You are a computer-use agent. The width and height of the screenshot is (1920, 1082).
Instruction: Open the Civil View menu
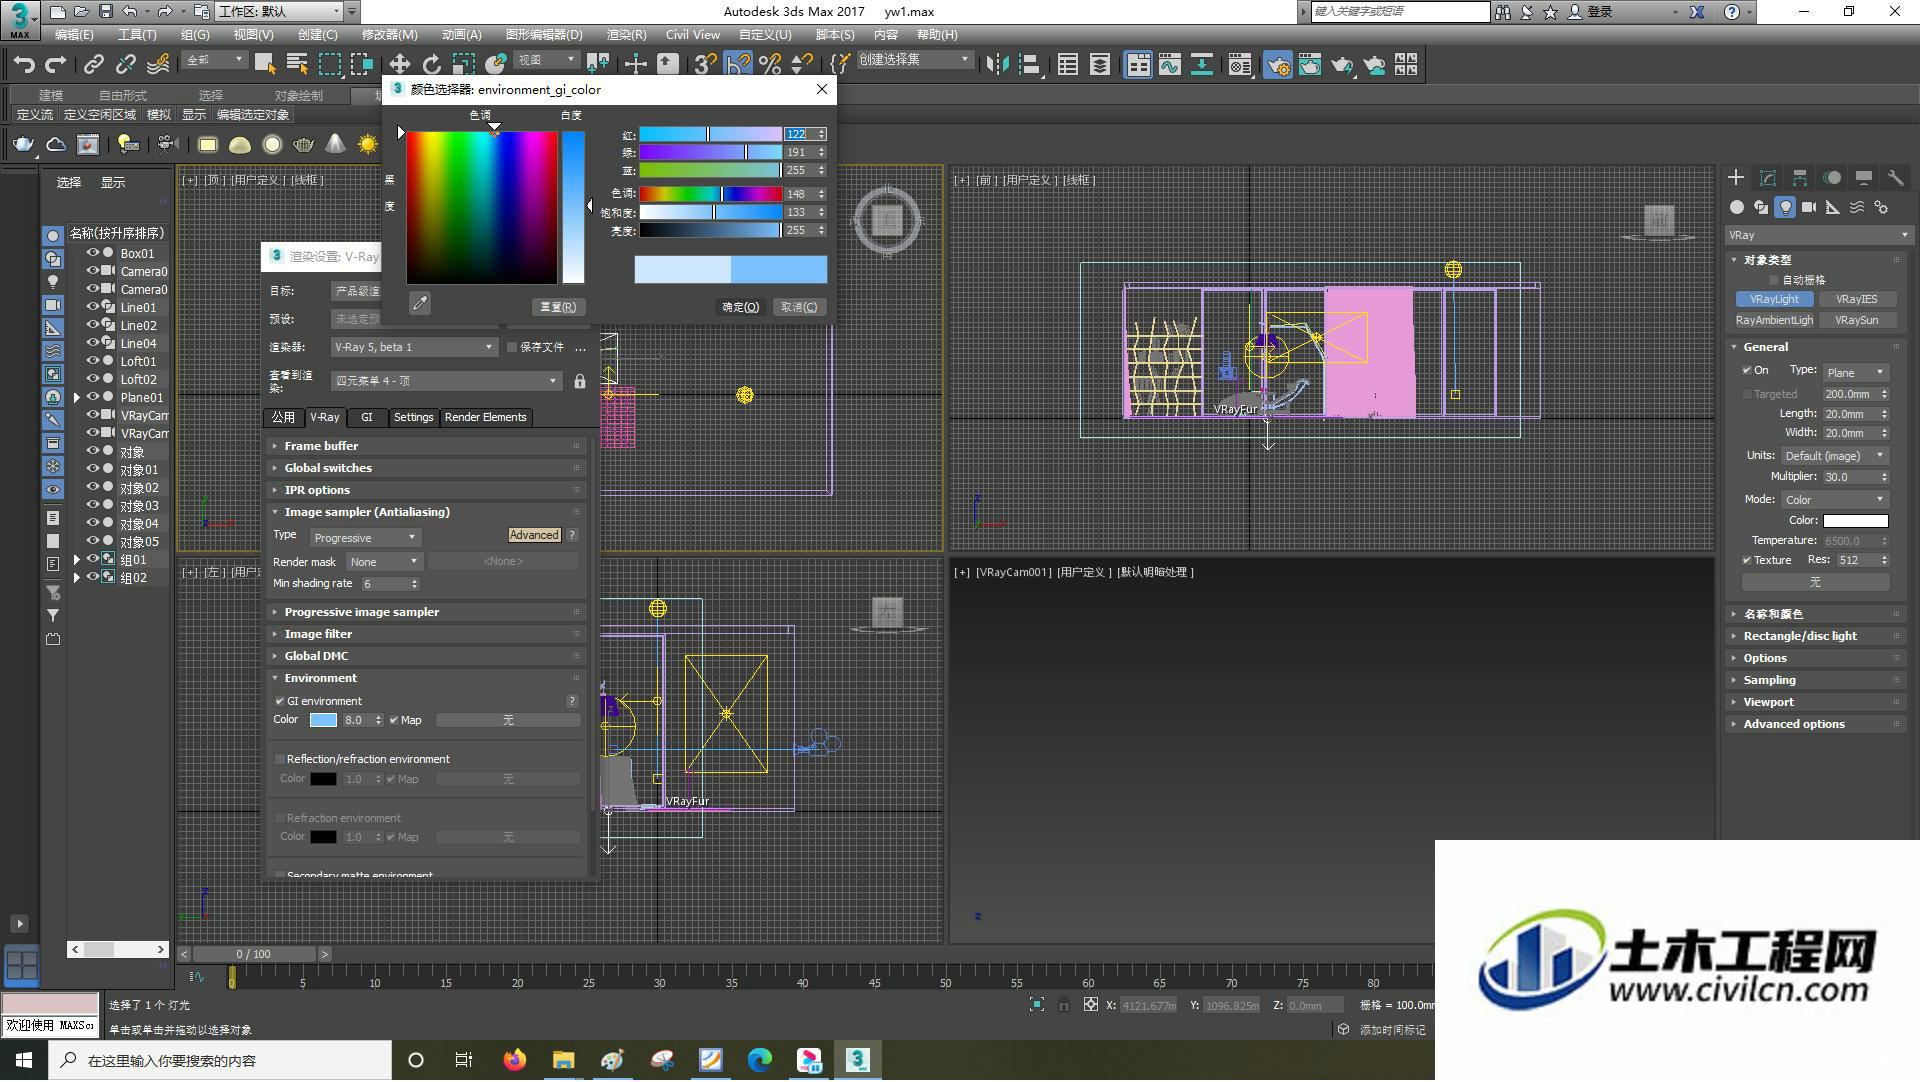(692, 34)
